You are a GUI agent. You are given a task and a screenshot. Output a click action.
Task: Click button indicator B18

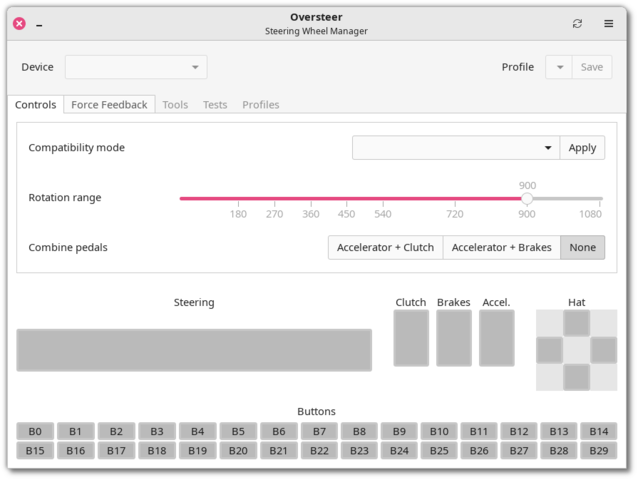[157, 451]
